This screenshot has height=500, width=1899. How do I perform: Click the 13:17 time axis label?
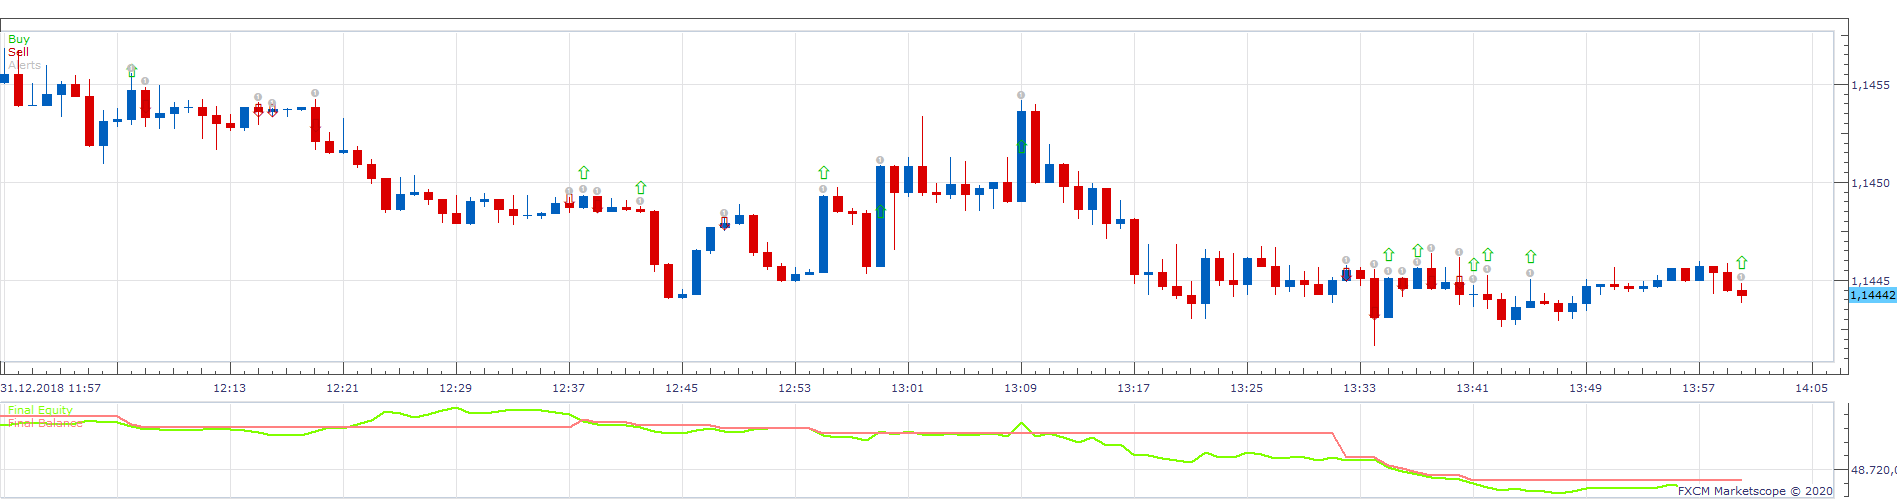[1134, 388]
